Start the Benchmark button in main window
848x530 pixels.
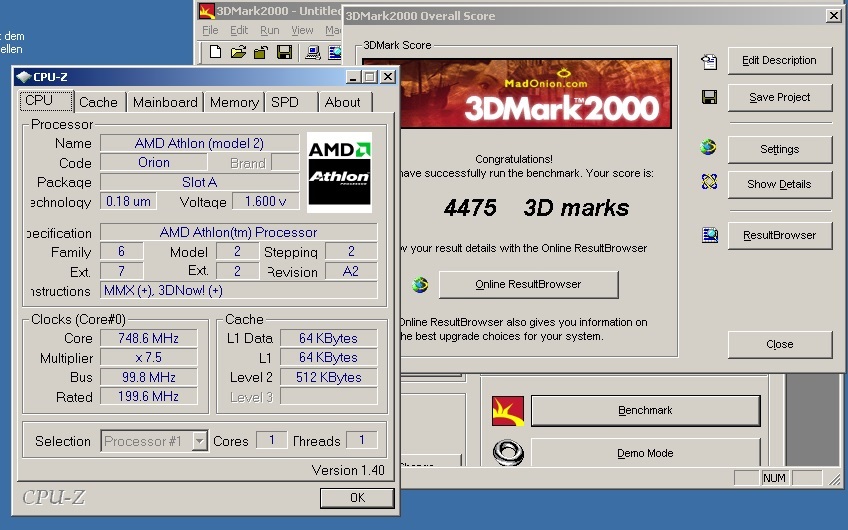click(645, 410)
